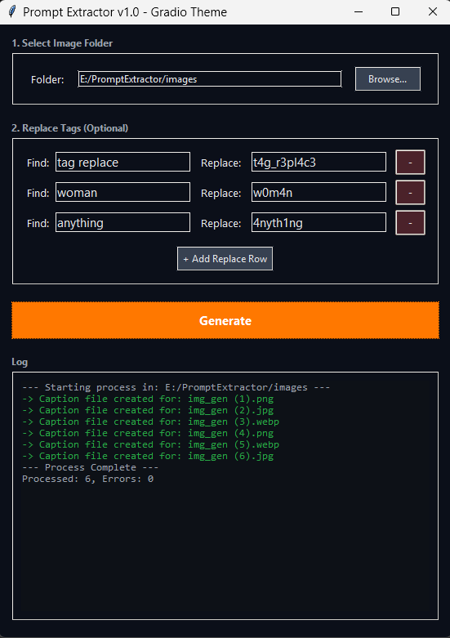
Task: Click the '1. Select Image Folder' heading
Action: [62, 43]
